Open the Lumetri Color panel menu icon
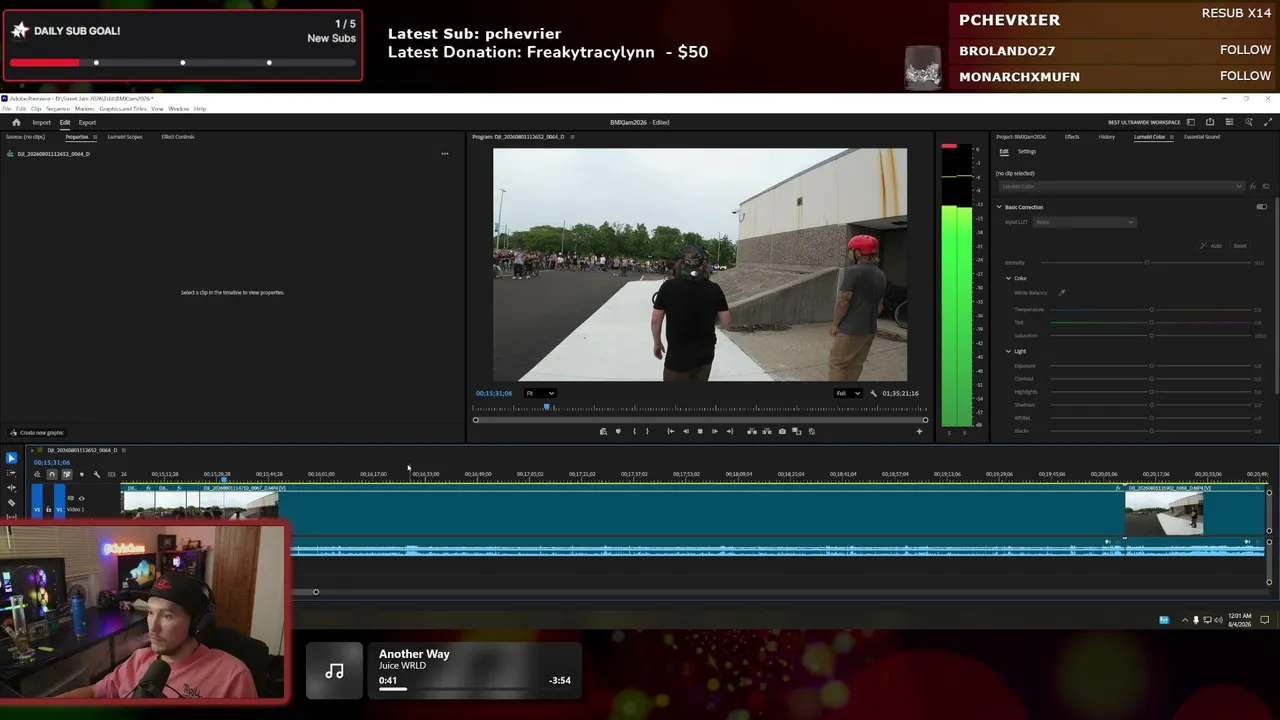 [1171, 137]
